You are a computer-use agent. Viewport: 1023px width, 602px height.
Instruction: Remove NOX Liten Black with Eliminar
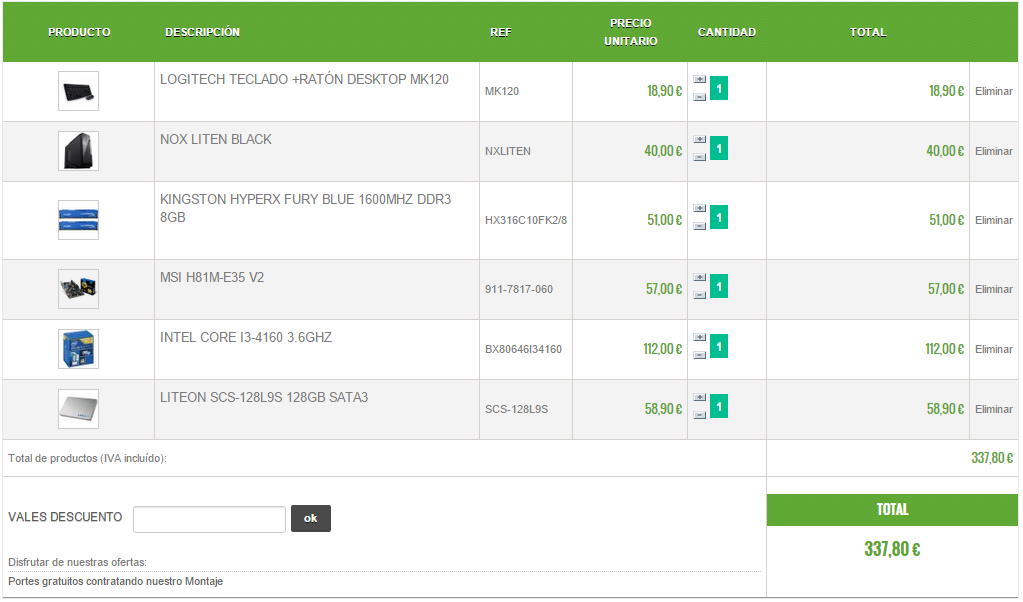[x=994, y=151]
